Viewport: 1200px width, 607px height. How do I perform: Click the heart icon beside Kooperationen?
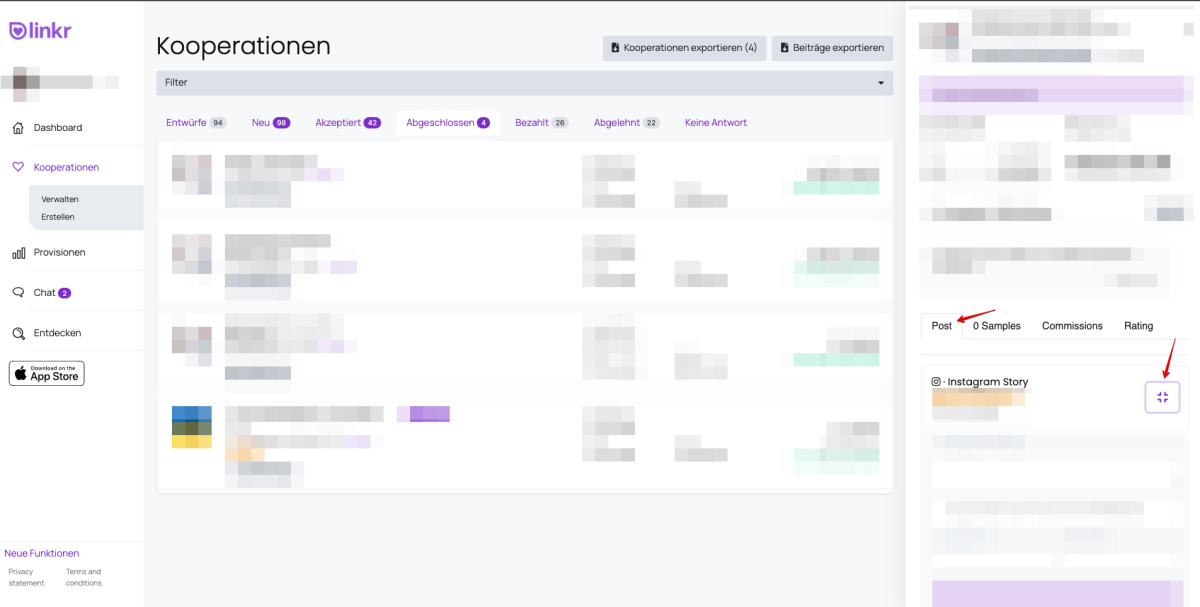tap(18, 167)
